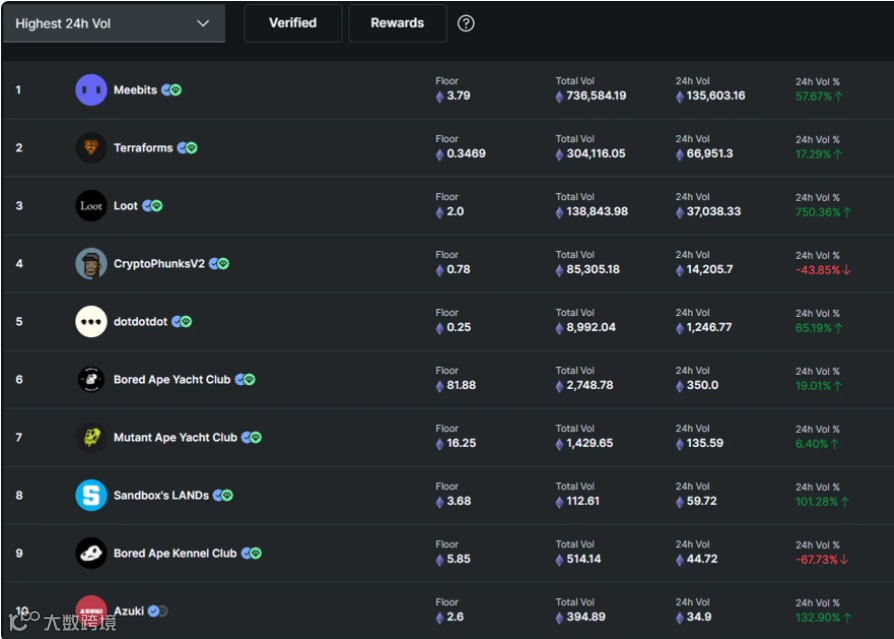
Task: Select dotdotdot total volume 8,992.04
Action: pyautogui.click(x=591, y=327)
